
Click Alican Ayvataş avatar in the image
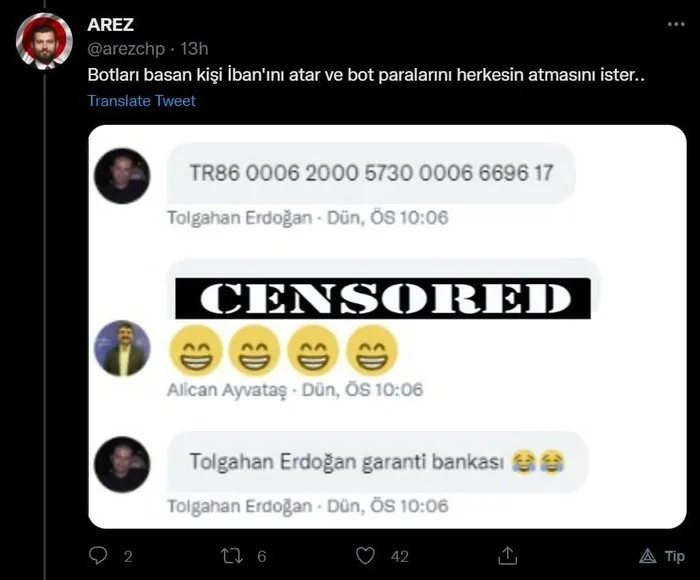(122, 348)
